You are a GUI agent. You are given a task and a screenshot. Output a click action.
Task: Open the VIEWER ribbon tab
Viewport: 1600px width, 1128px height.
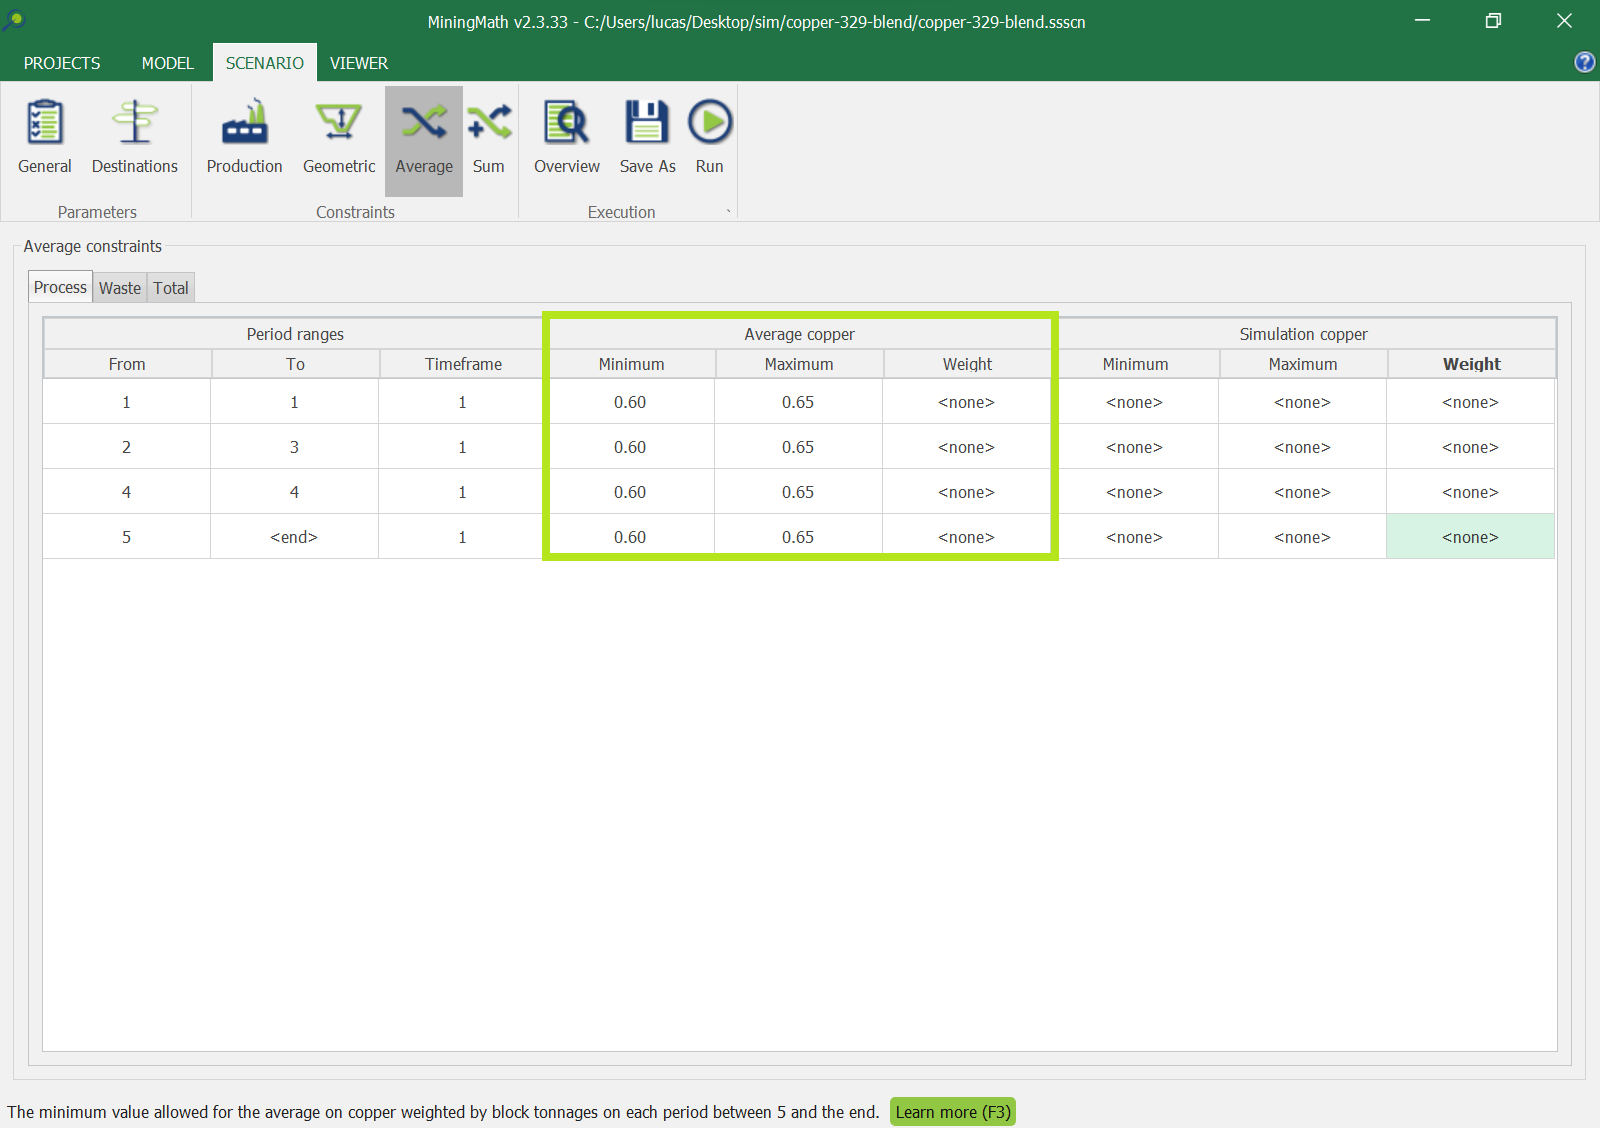coord(359,63)
